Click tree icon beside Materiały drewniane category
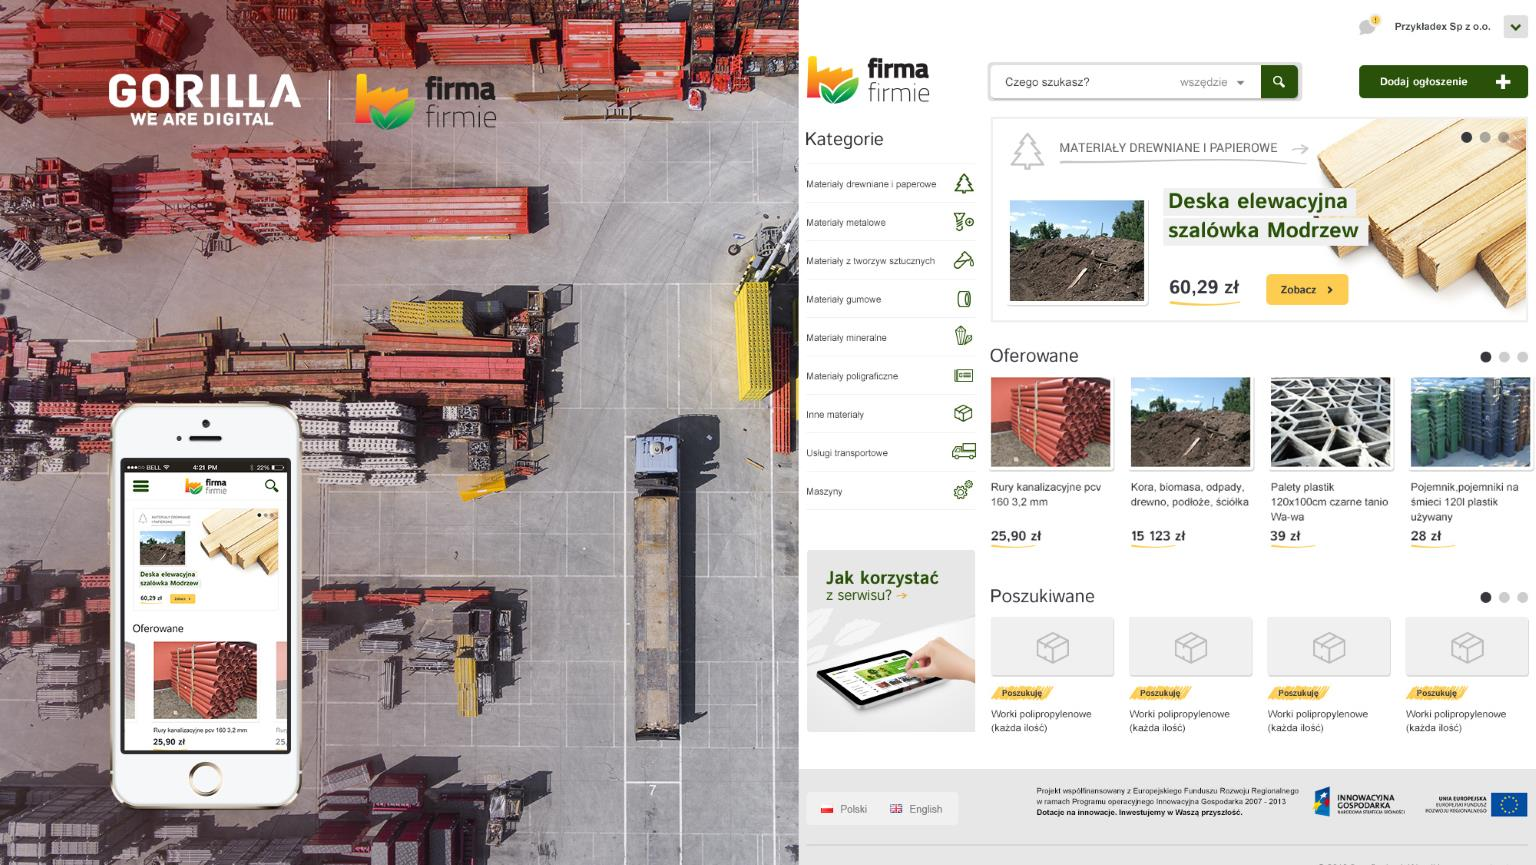Screen dimensions: 1536x865 pyautogui.click(x=963, y=183)
